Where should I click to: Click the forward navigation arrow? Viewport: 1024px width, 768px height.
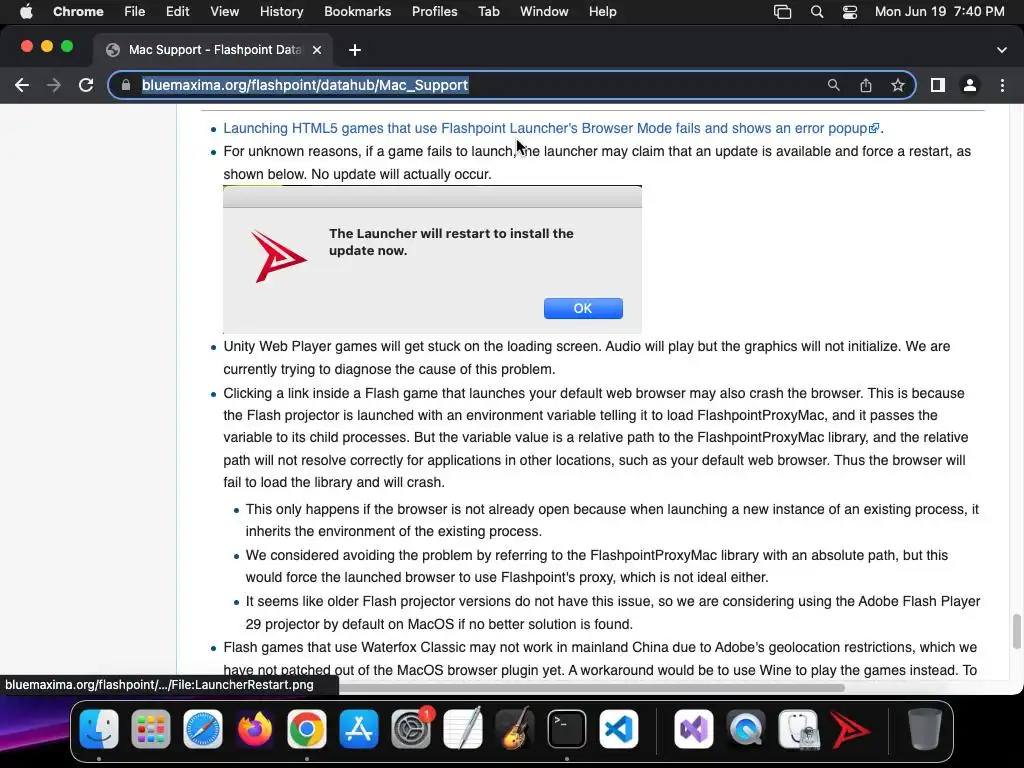pos(54,86)
